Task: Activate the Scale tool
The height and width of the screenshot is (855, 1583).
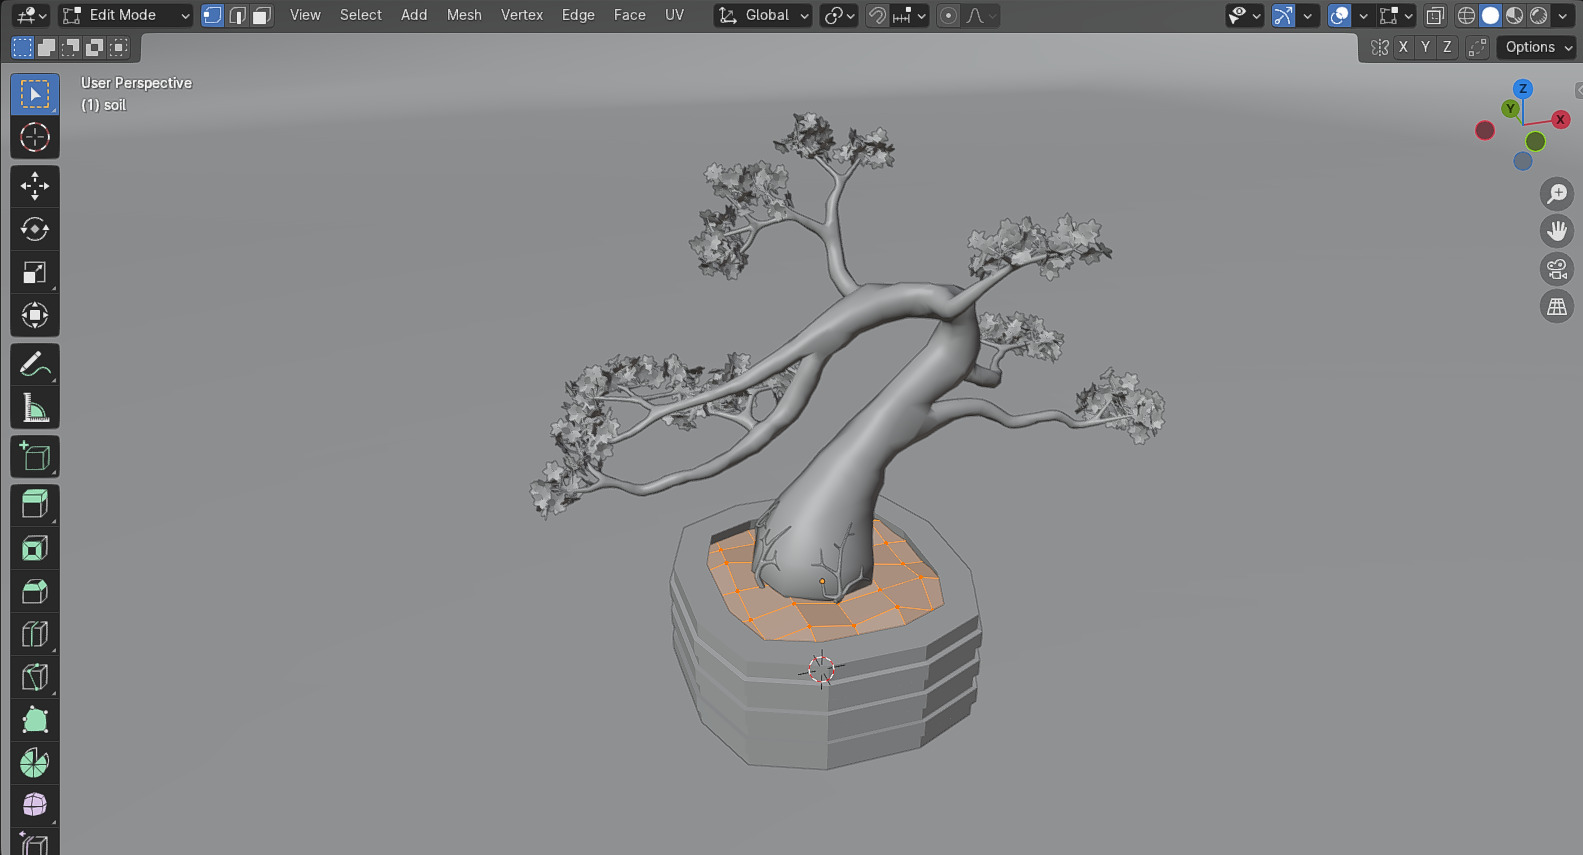Action: [x=35, y=272]
